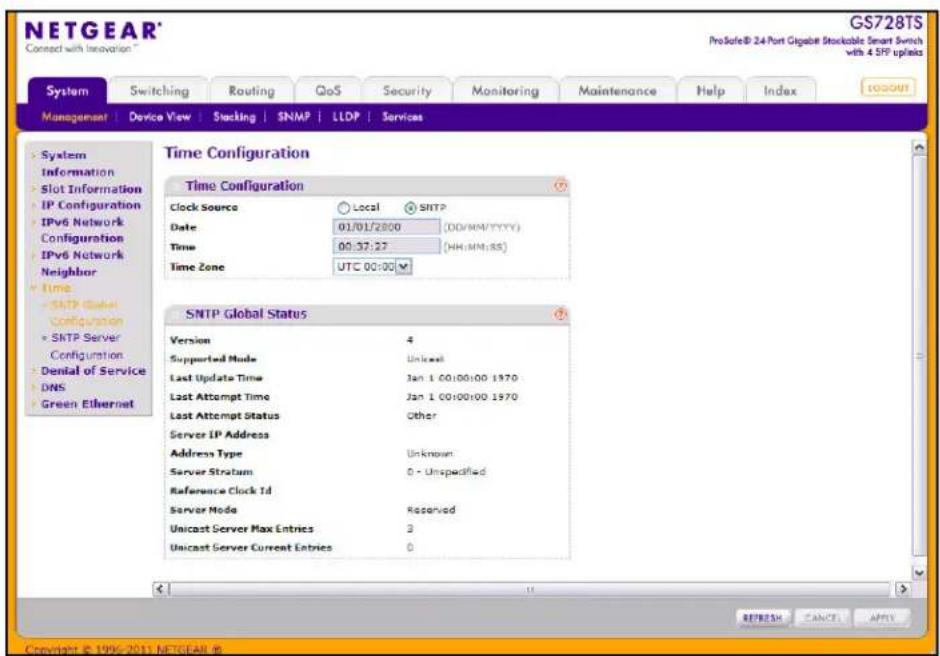
Task: Select the Stacking submenu item
Action: (x=234, y=117)
